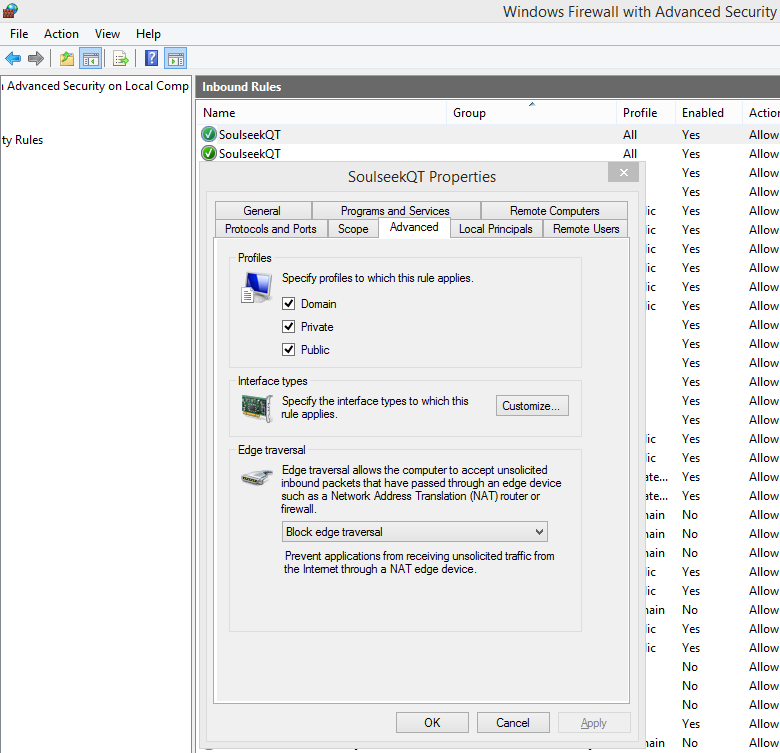The width and height of the screenshot is (780, 753).
Task: Toggle Show/Hide Console Tree icon
Action: point(91,59)
